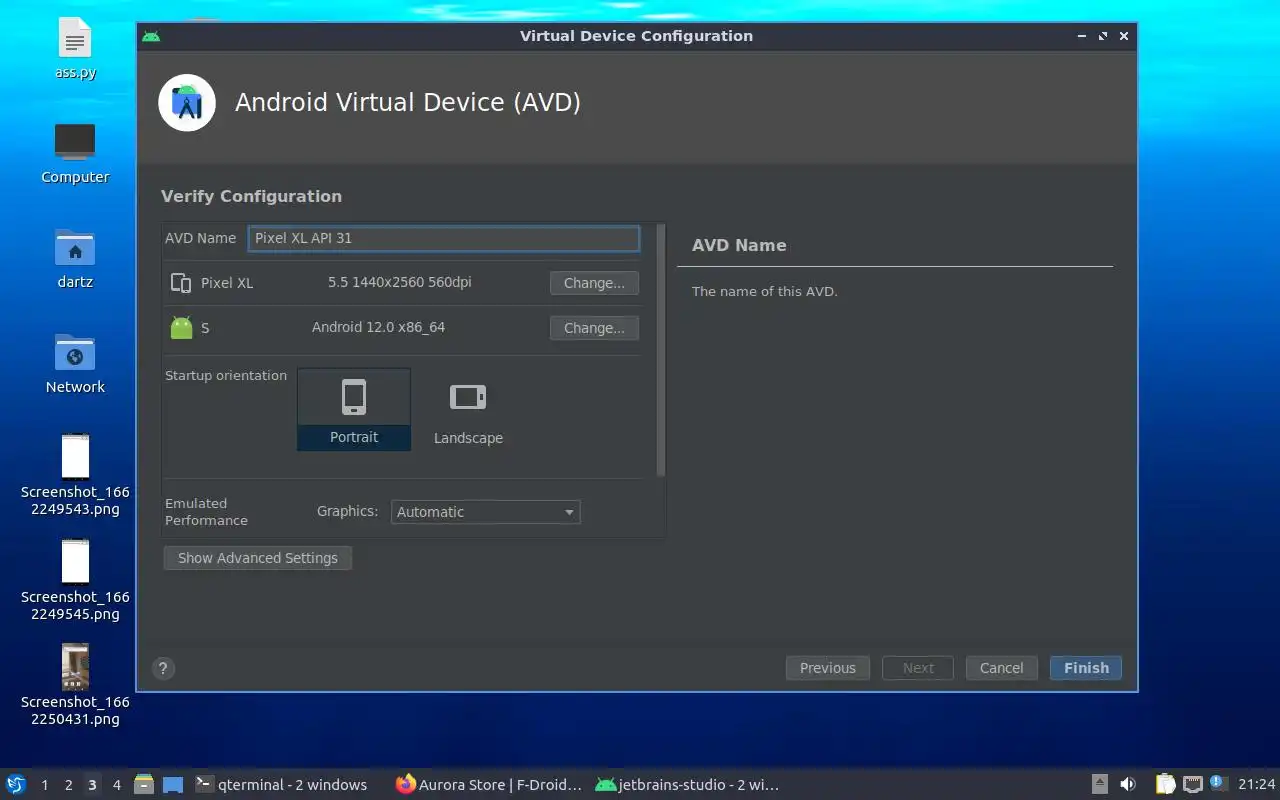
Task: Open the Lubuntu start menu icon
Action: [16, 785]
